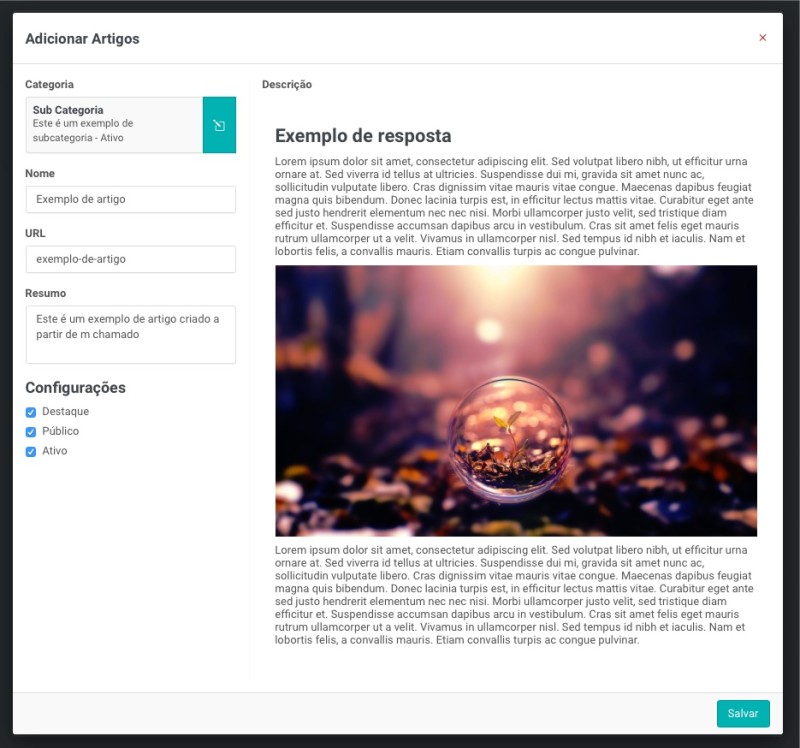800x748 pixels.
Task: Click the Categoria label
Action: [49, 85]
